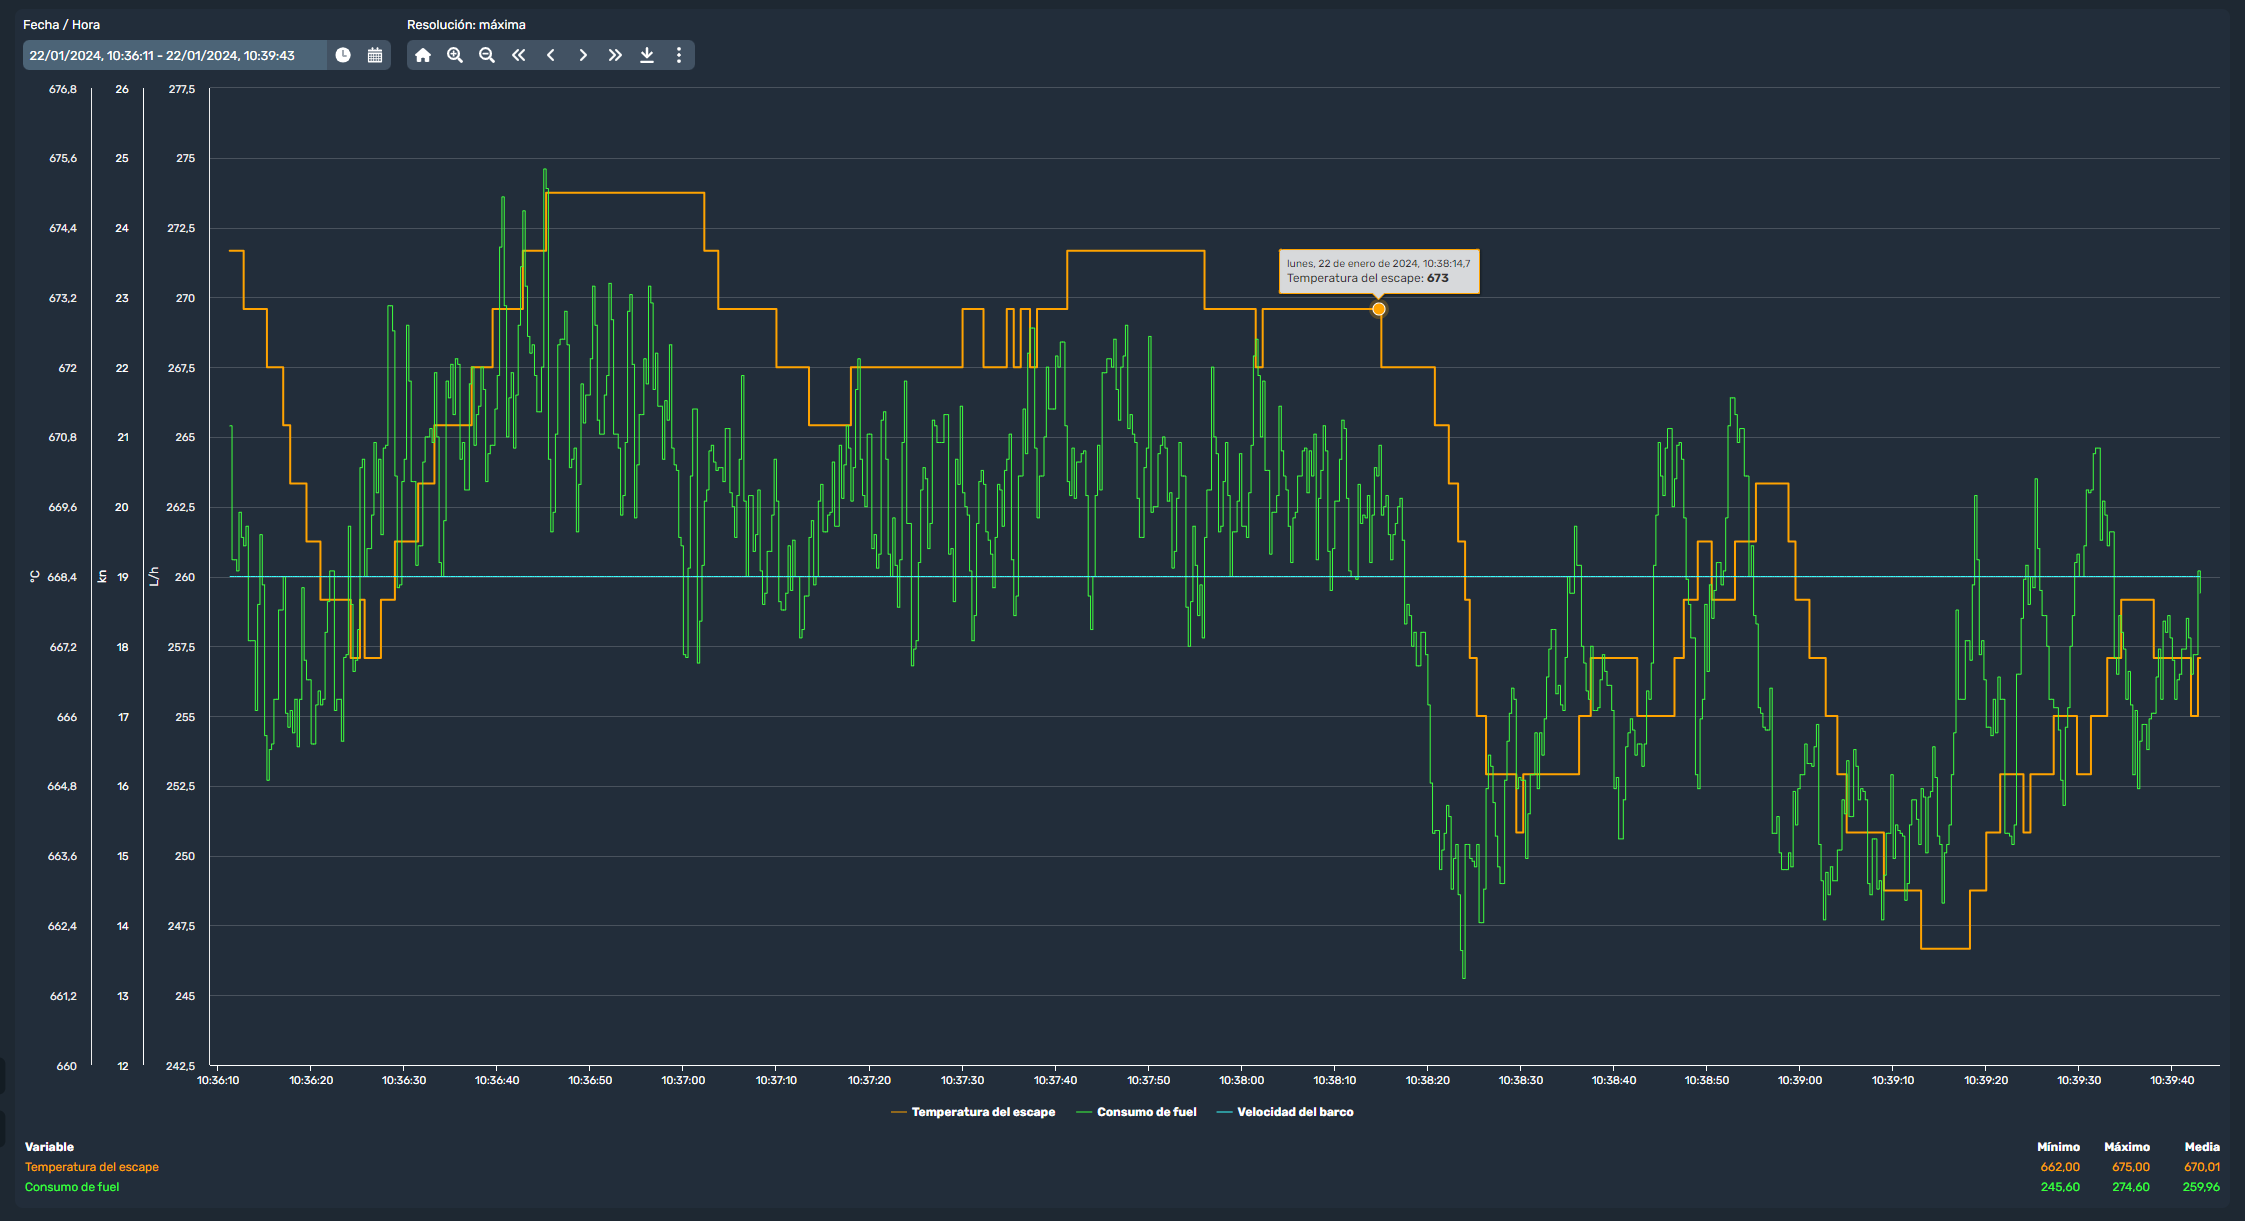
Task: Zoom out of the chart
Action: click(487, 55)
